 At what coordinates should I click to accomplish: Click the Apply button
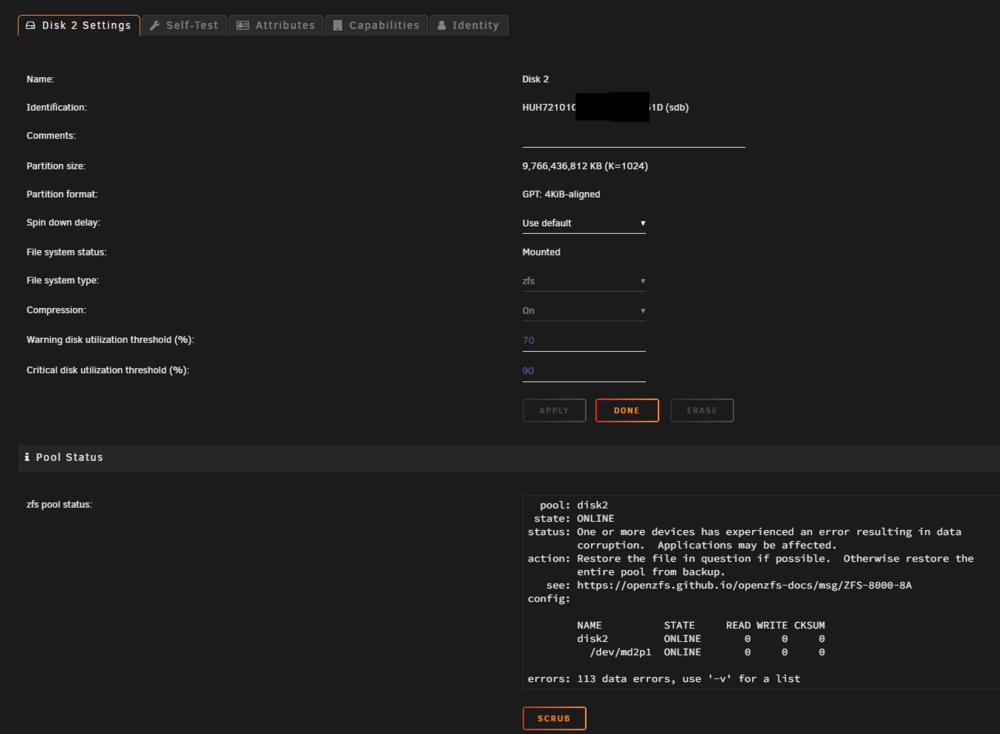tap(554, 411)
